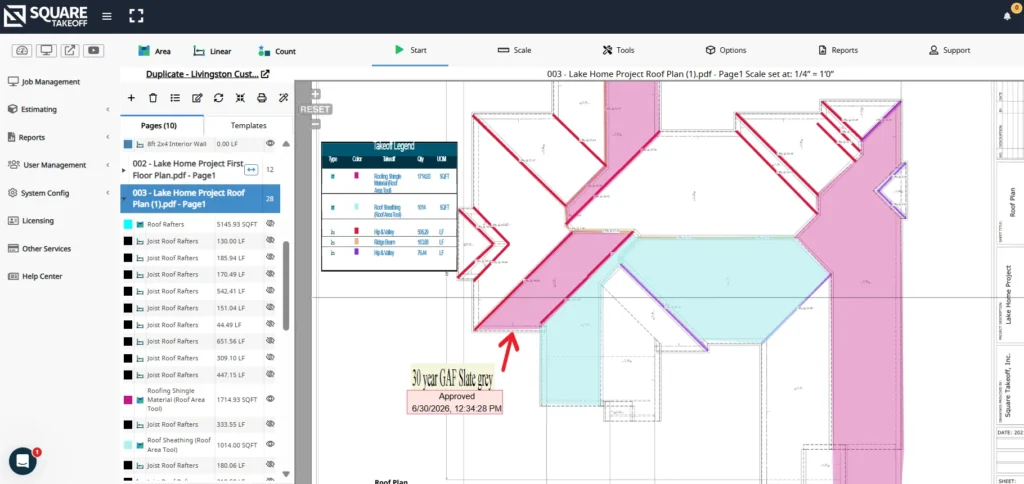
Task: Open the Scale menu
Action: coord(514,50)
